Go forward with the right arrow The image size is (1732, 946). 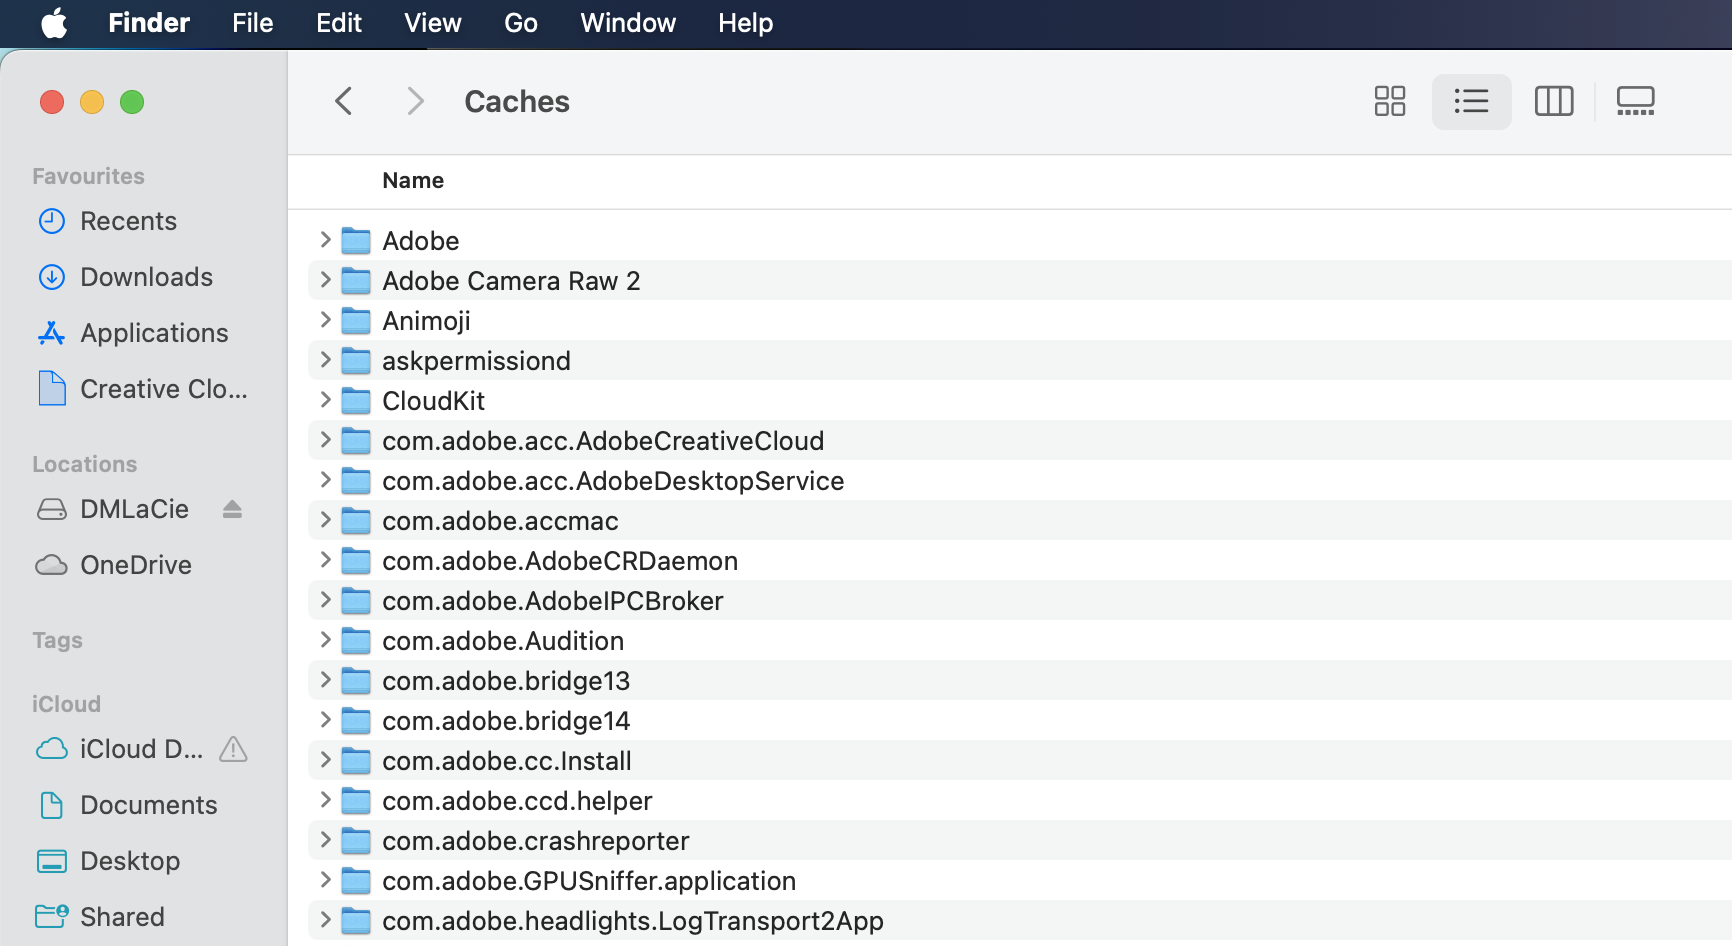pos(416,101)
